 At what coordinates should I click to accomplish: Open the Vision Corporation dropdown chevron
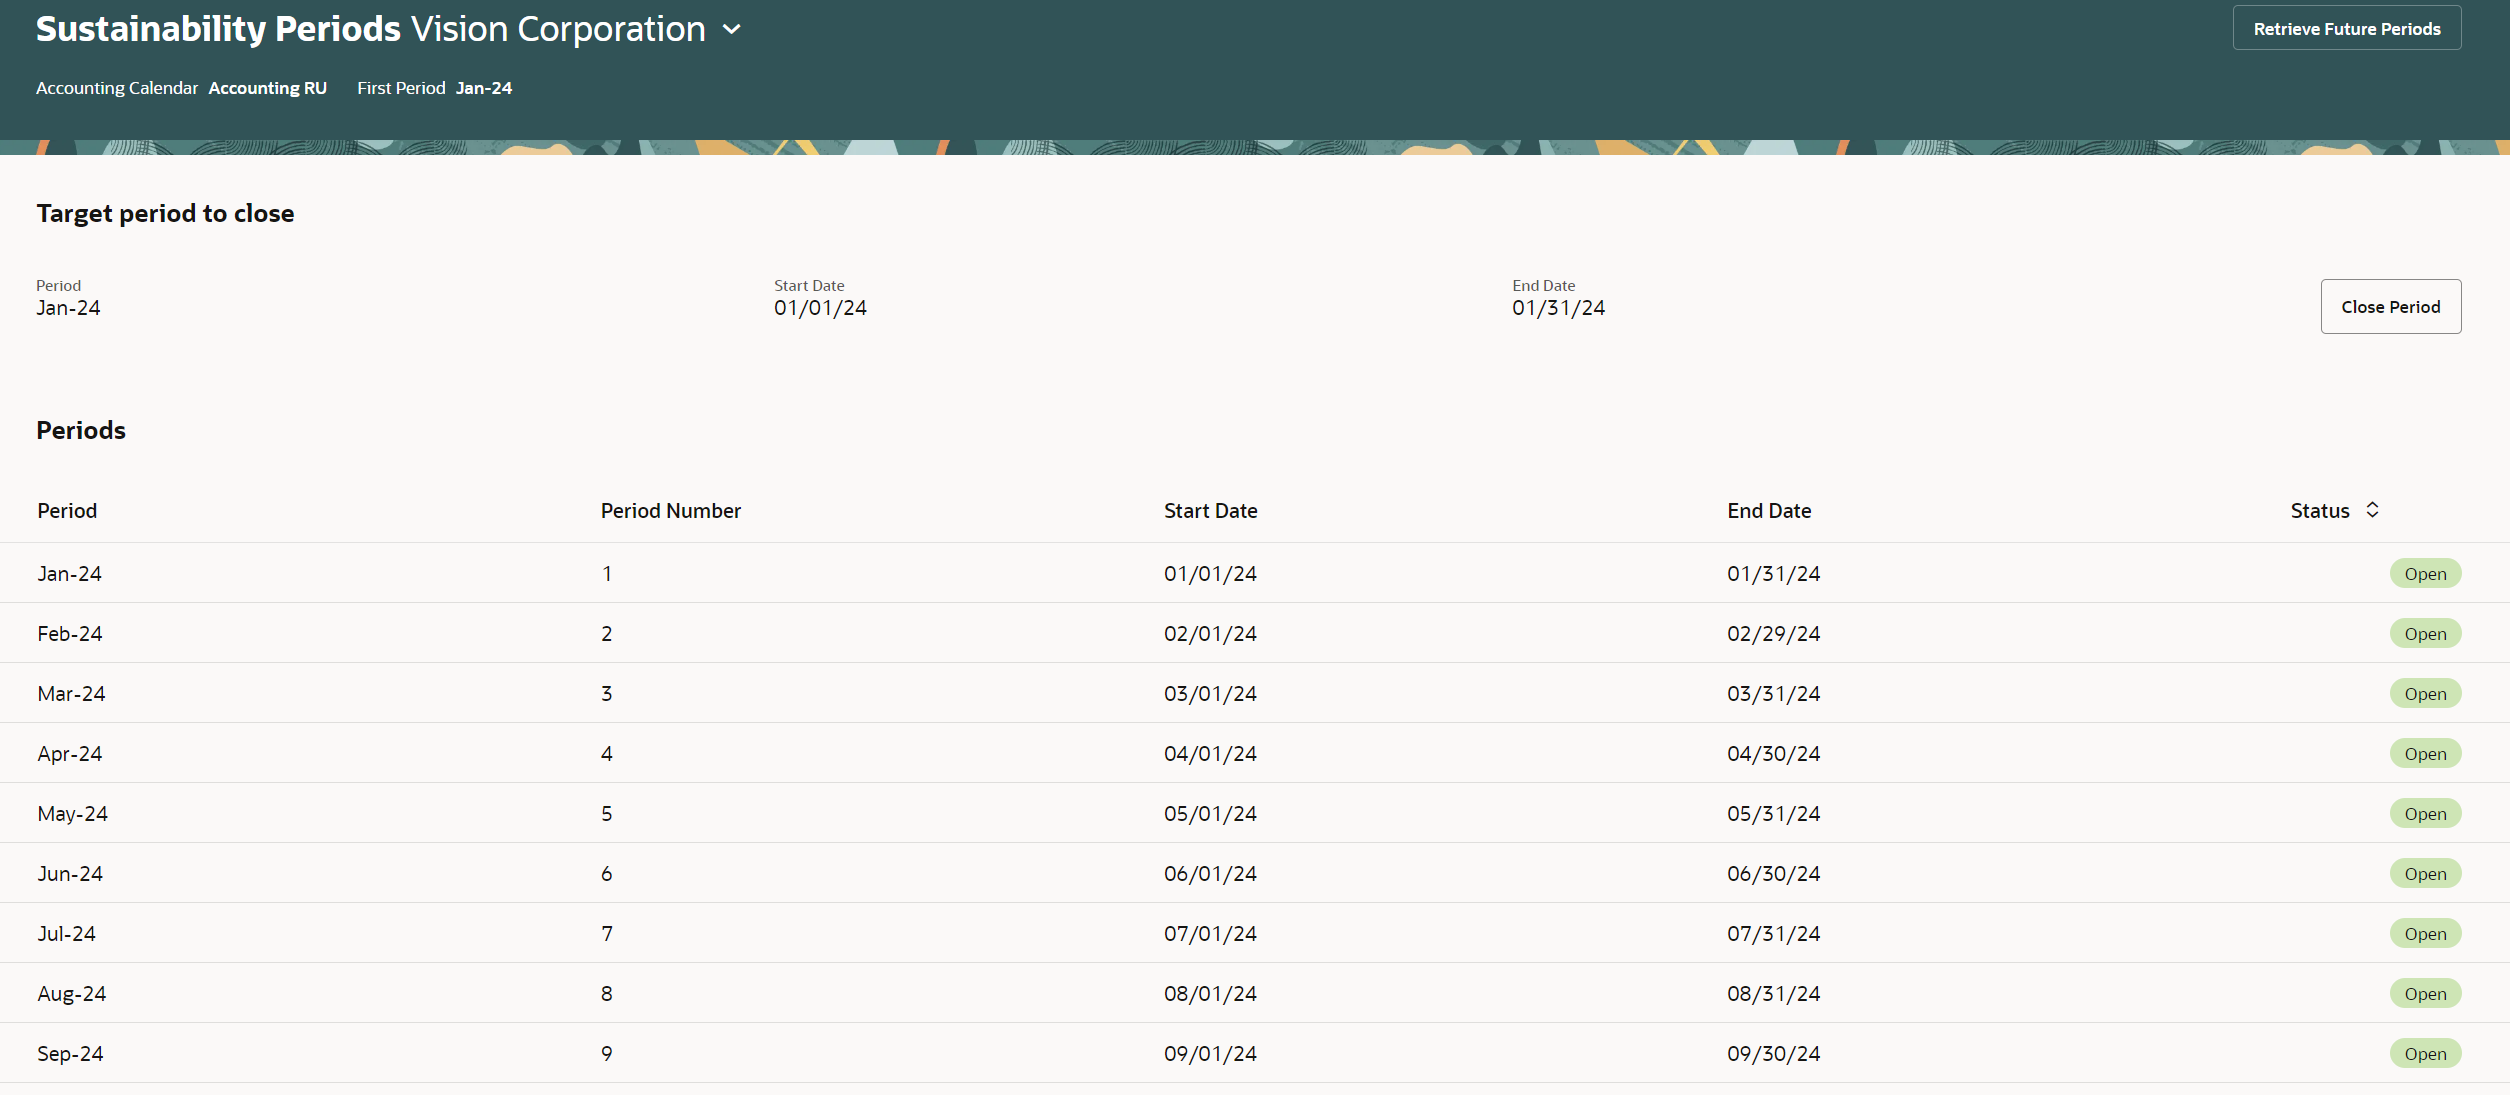coord(732,30)
